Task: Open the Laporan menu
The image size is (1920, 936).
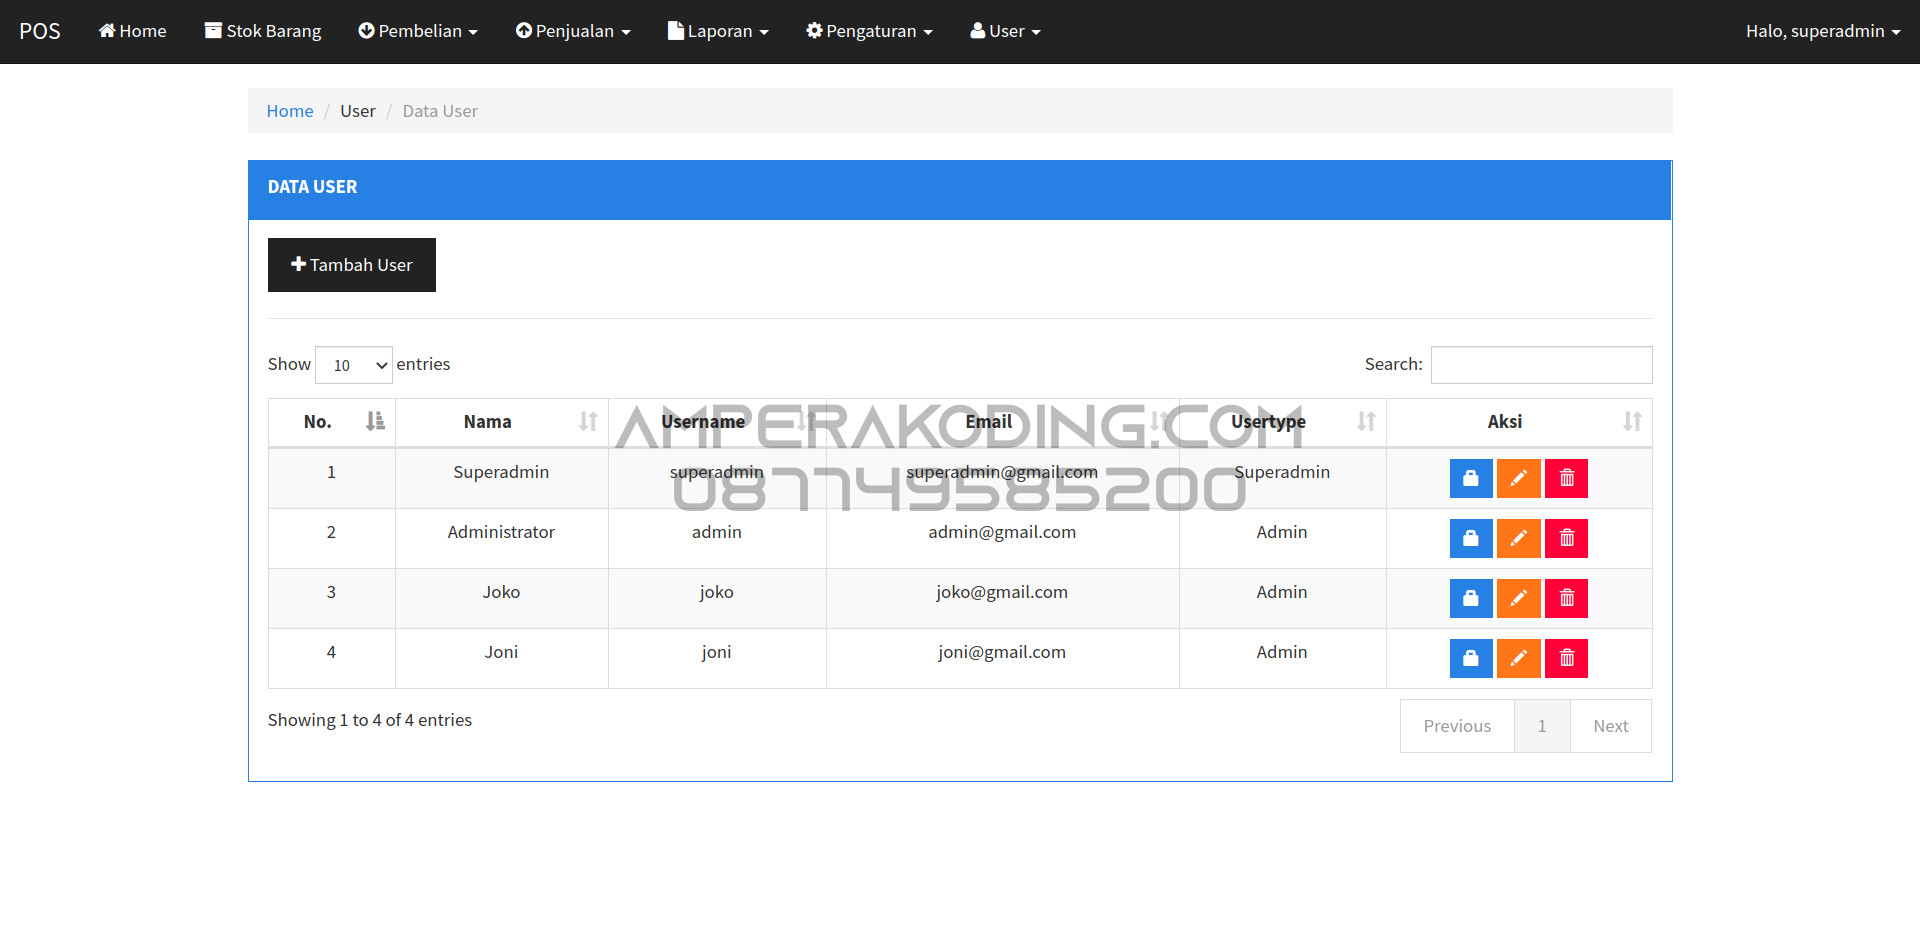Action: pyautogui.click(x=718, y=31)
